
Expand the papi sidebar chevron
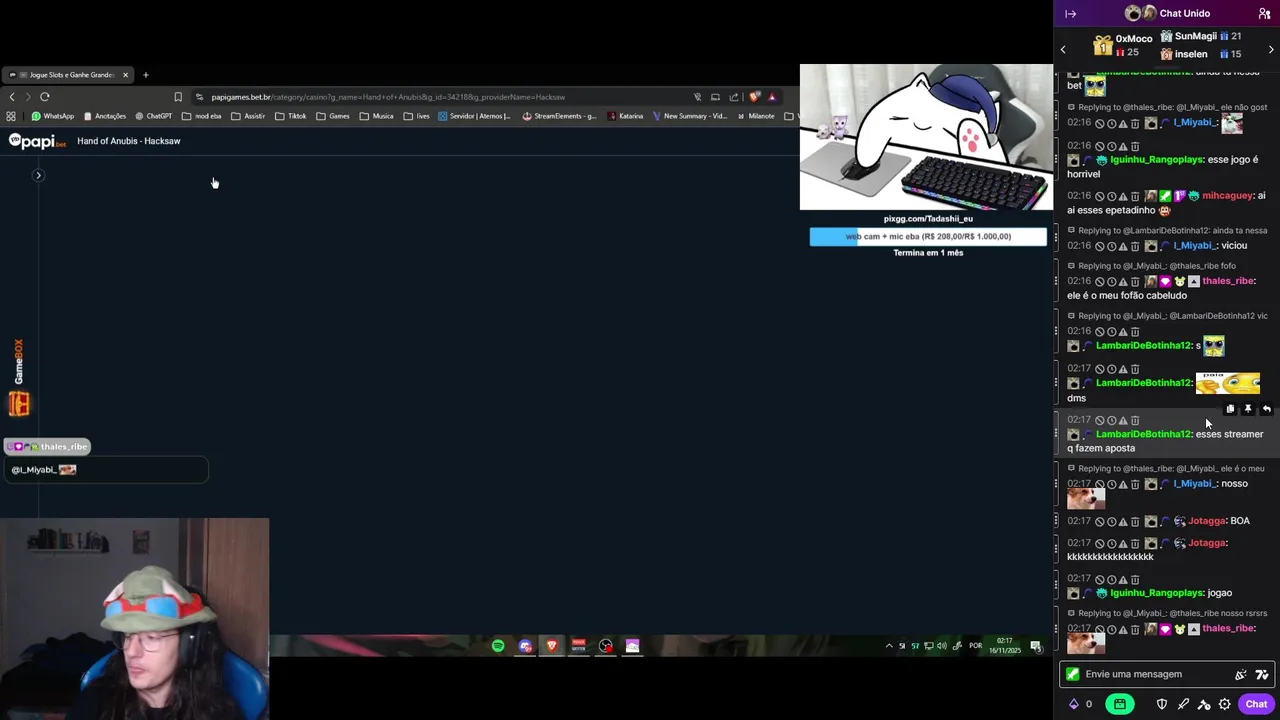tap(38, 175)
